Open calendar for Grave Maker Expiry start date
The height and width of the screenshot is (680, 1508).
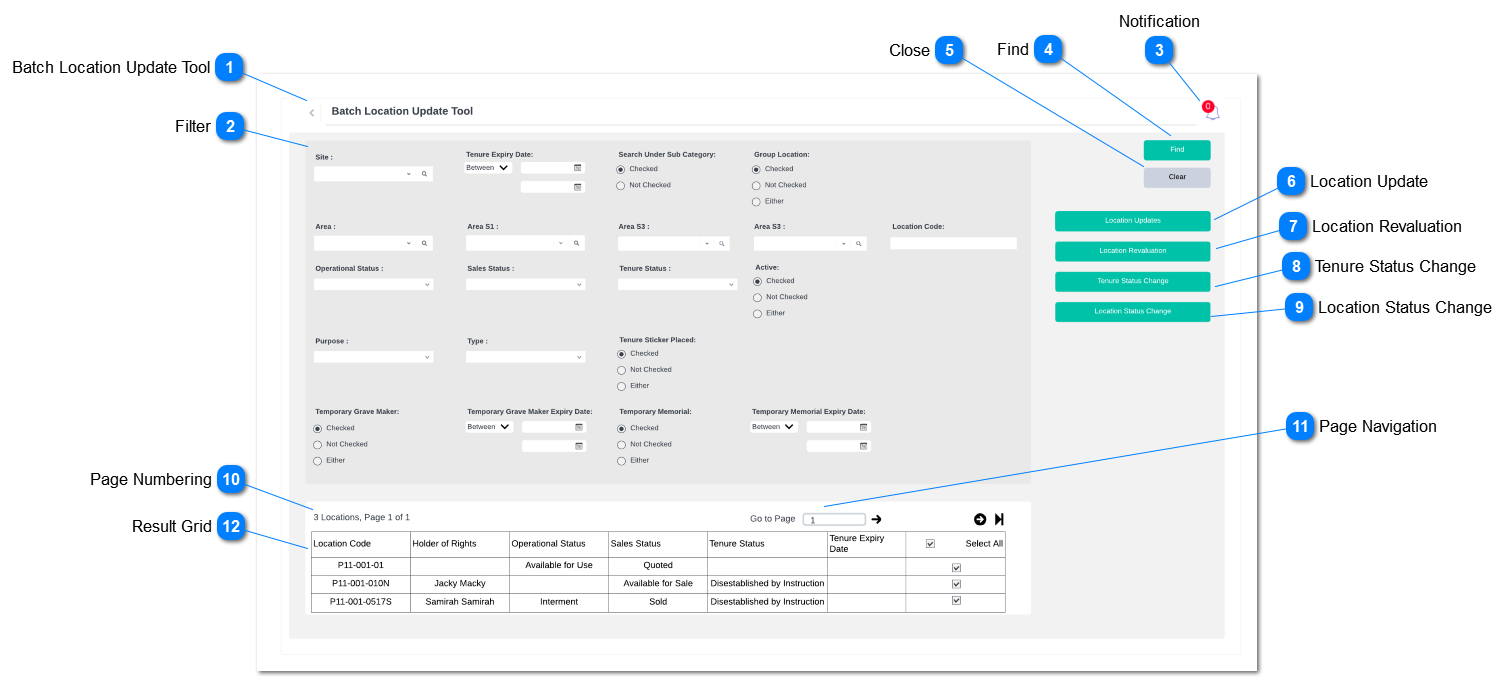pyautogui.click(x=579, y=427)
